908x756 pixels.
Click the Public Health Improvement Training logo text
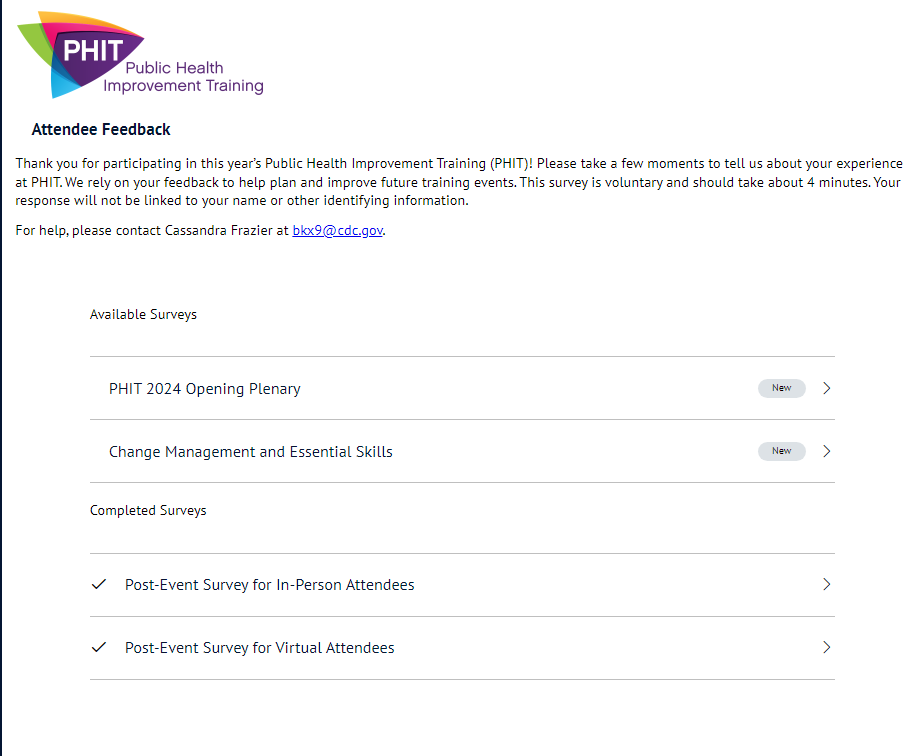(x=184, y=78)
